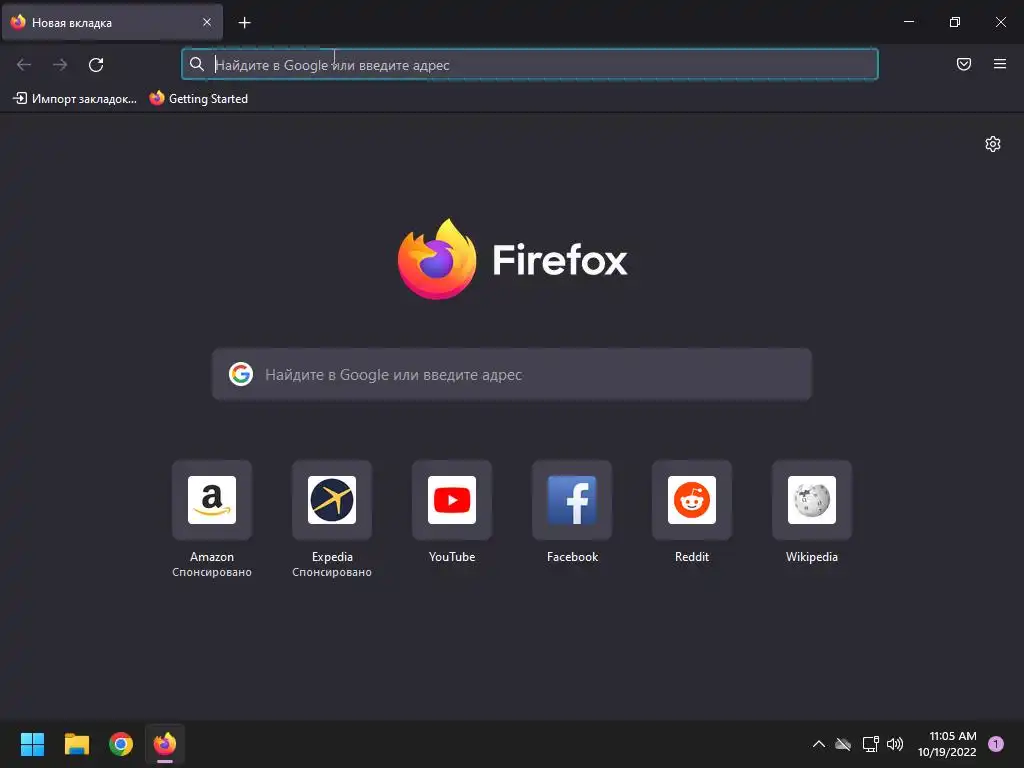Click the center Google search box
This screenshot has height=768, width=1024.
511,374
